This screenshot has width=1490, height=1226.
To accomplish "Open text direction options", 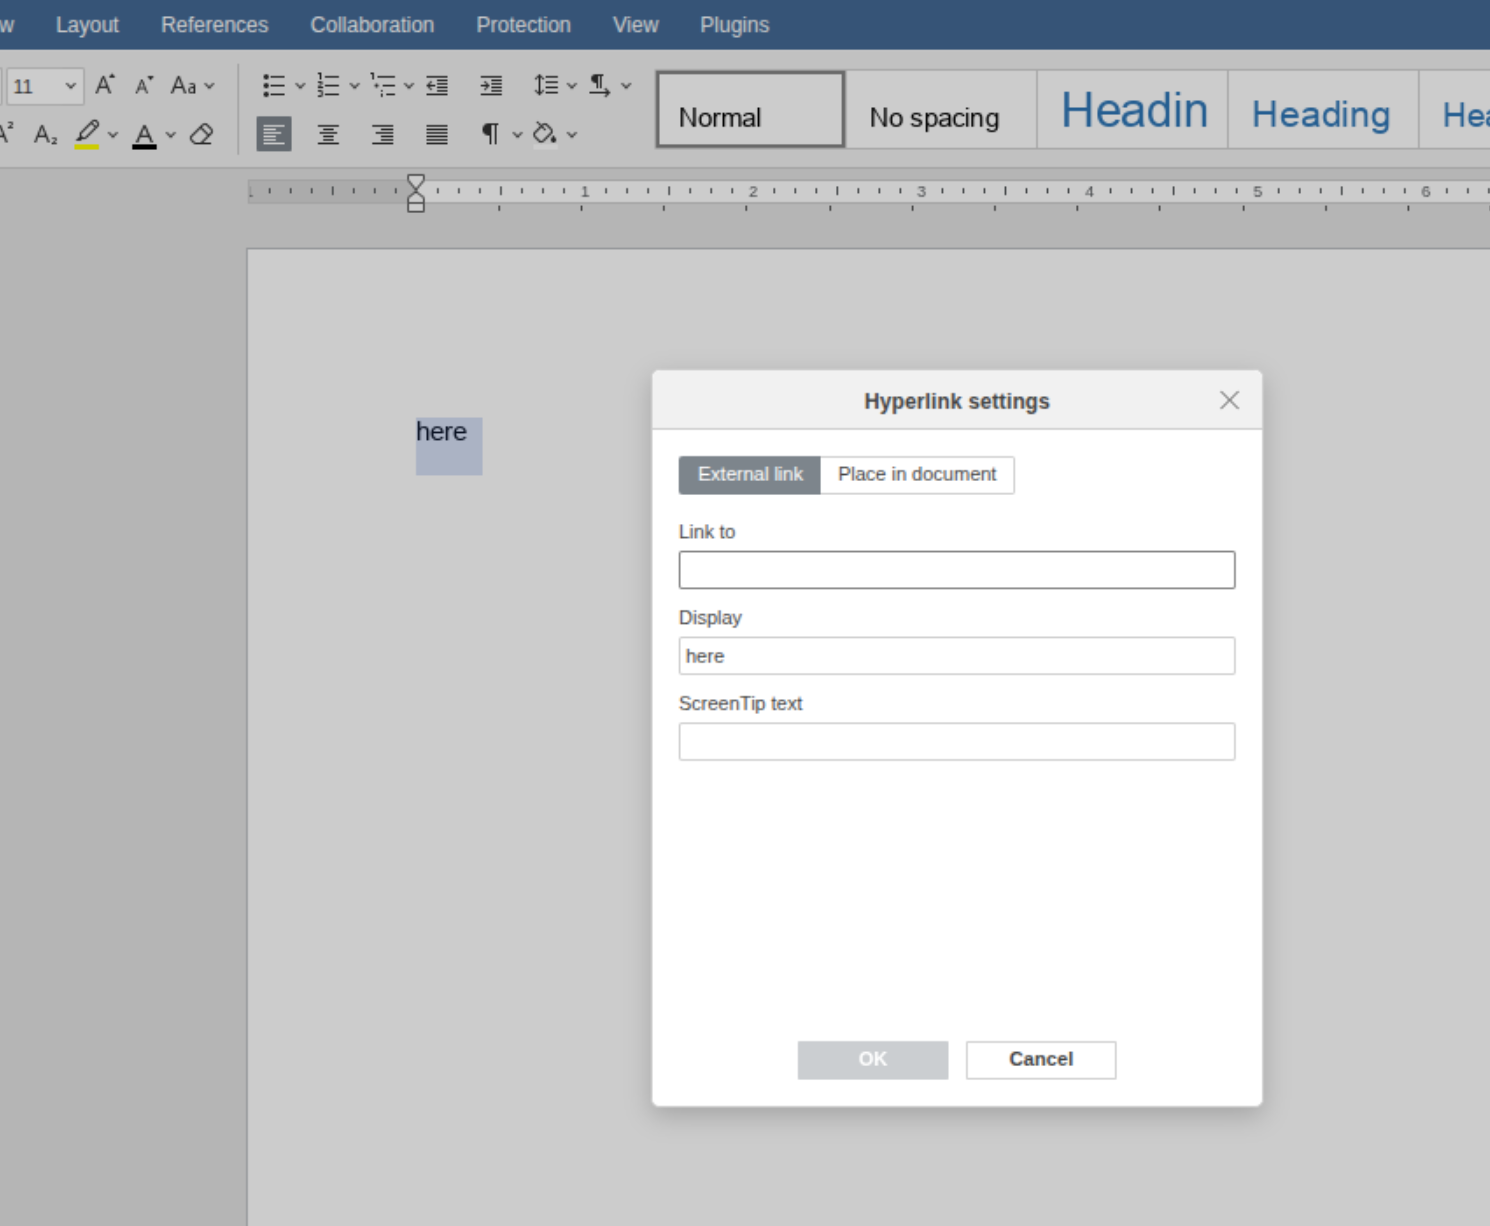I will pos(609,85).
